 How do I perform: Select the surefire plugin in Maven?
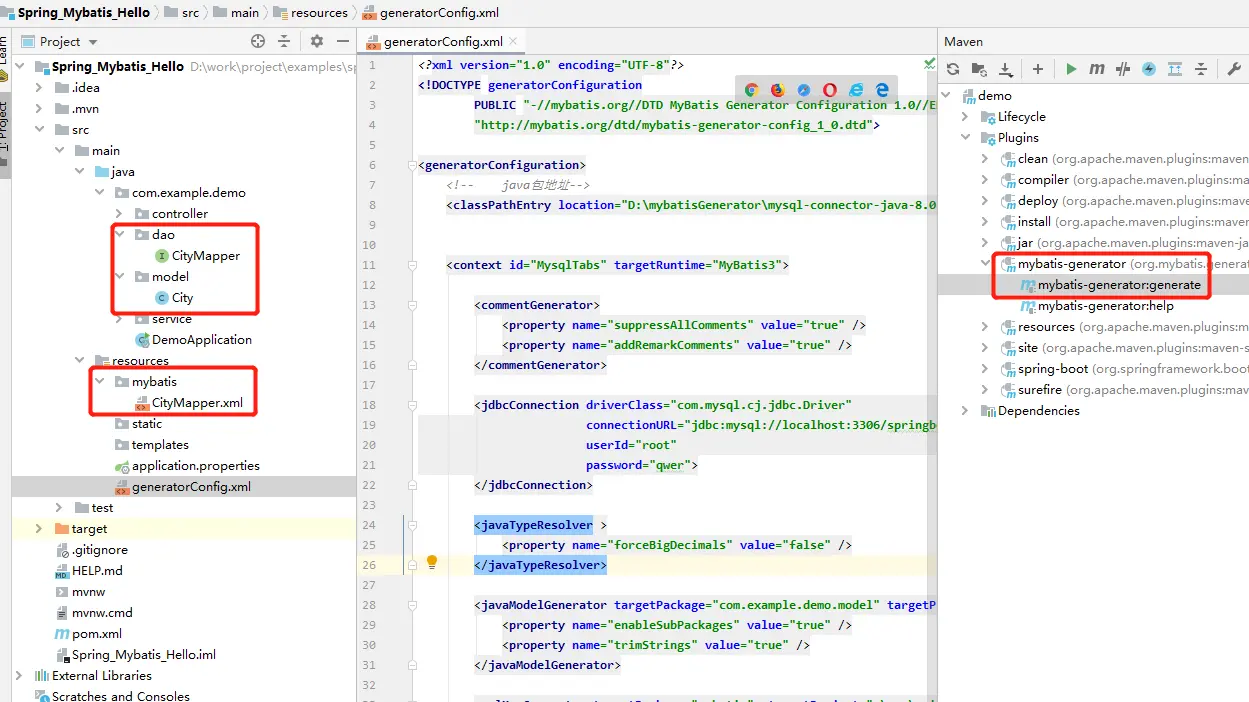tap(1040, 389)
